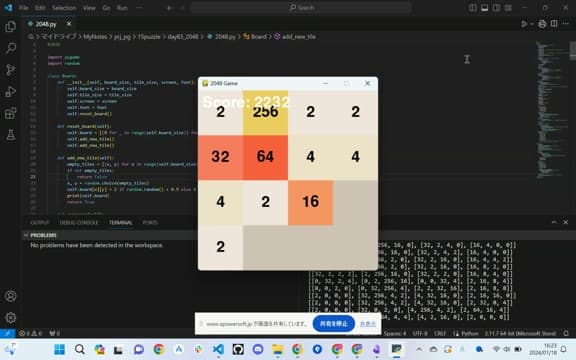Screen dimensions: 576x360
Task: Open GitHub Desktop from the taskbar
Action: tap(238, 349)
